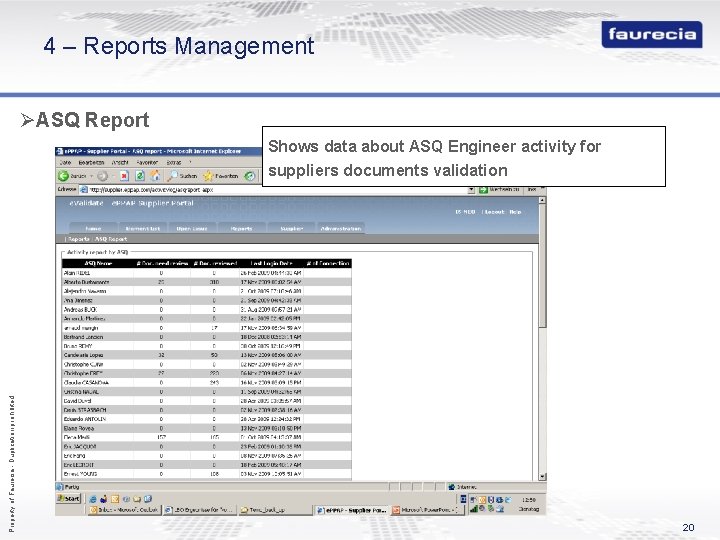Click the system tray clock
This screenshot has width=720, height=540.
pos(528,499)
